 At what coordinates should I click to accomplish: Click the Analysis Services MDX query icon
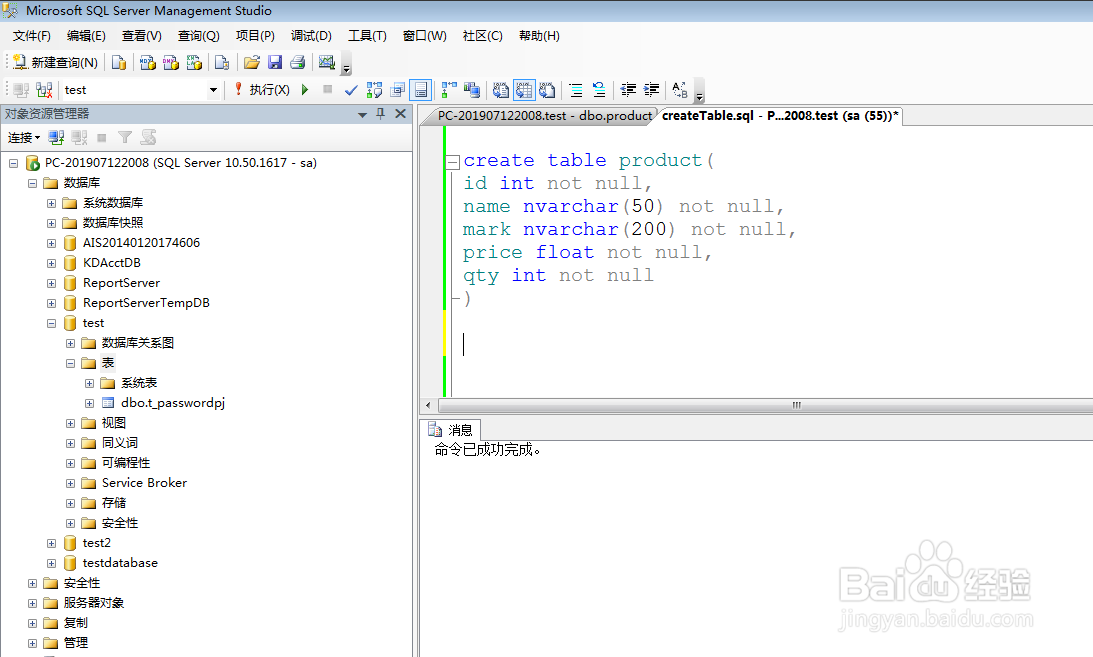coord(148,63)
